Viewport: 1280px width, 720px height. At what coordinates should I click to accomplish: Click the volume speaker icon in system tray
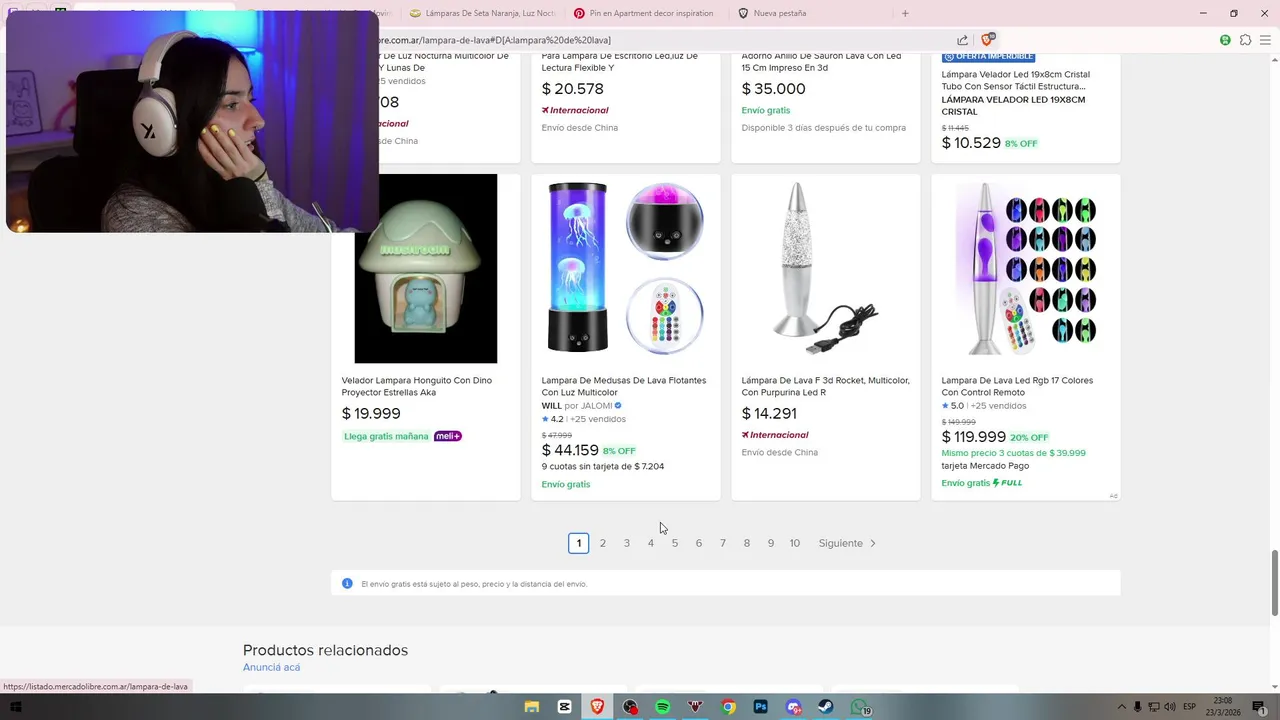coord(1171,707)
